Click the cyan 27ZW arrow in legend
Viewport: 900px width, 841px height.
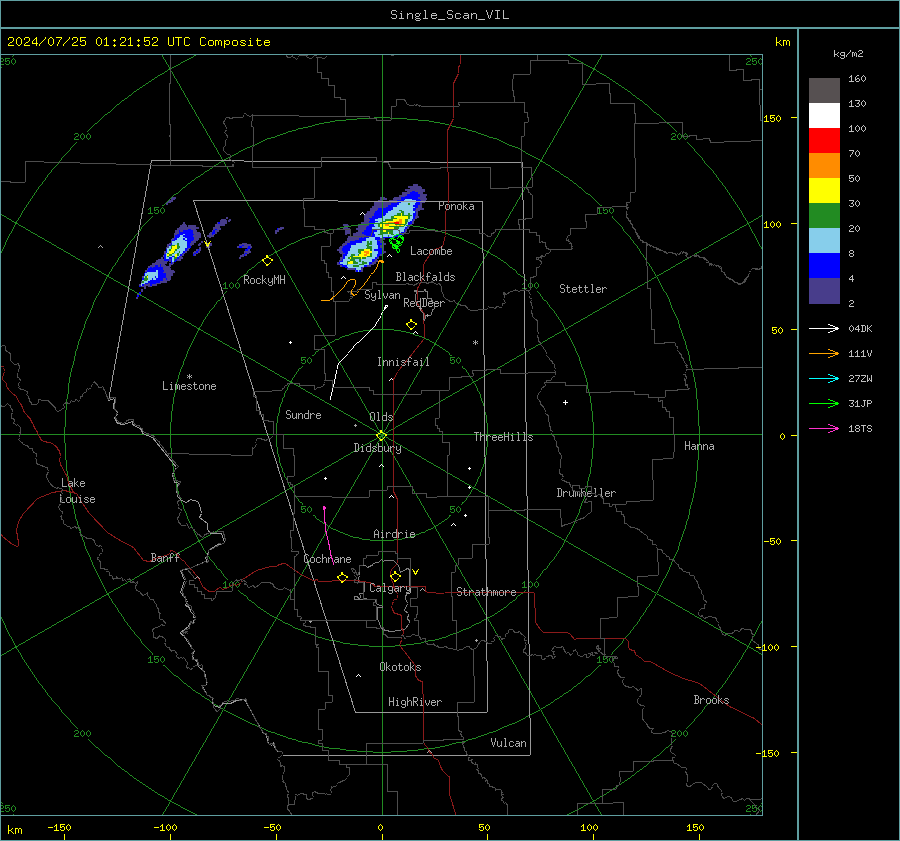824,378
